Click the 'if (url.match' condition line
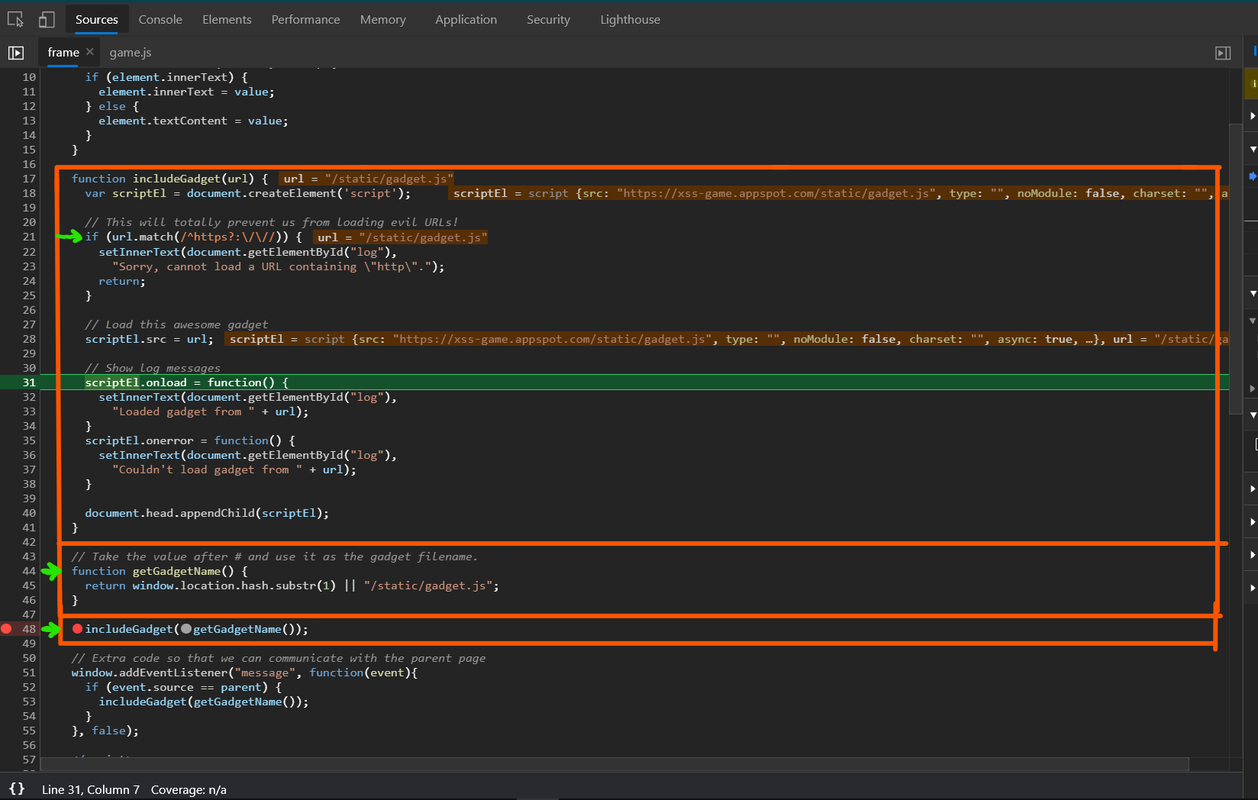The height and width of the screenshot is (800, 1258). coord(193,237)
